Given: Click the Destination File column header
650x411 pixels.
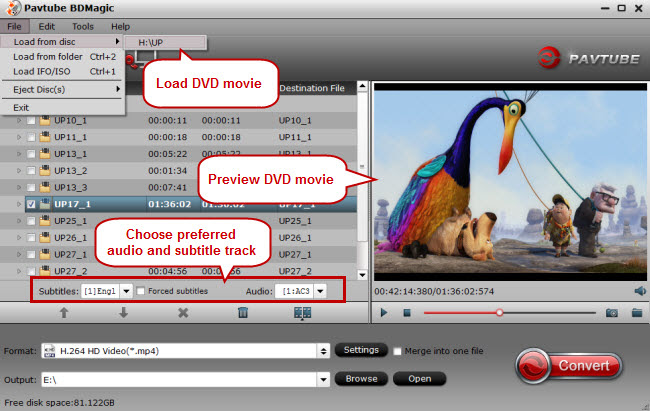Looking at the screenshot, I should coord(312,88).
